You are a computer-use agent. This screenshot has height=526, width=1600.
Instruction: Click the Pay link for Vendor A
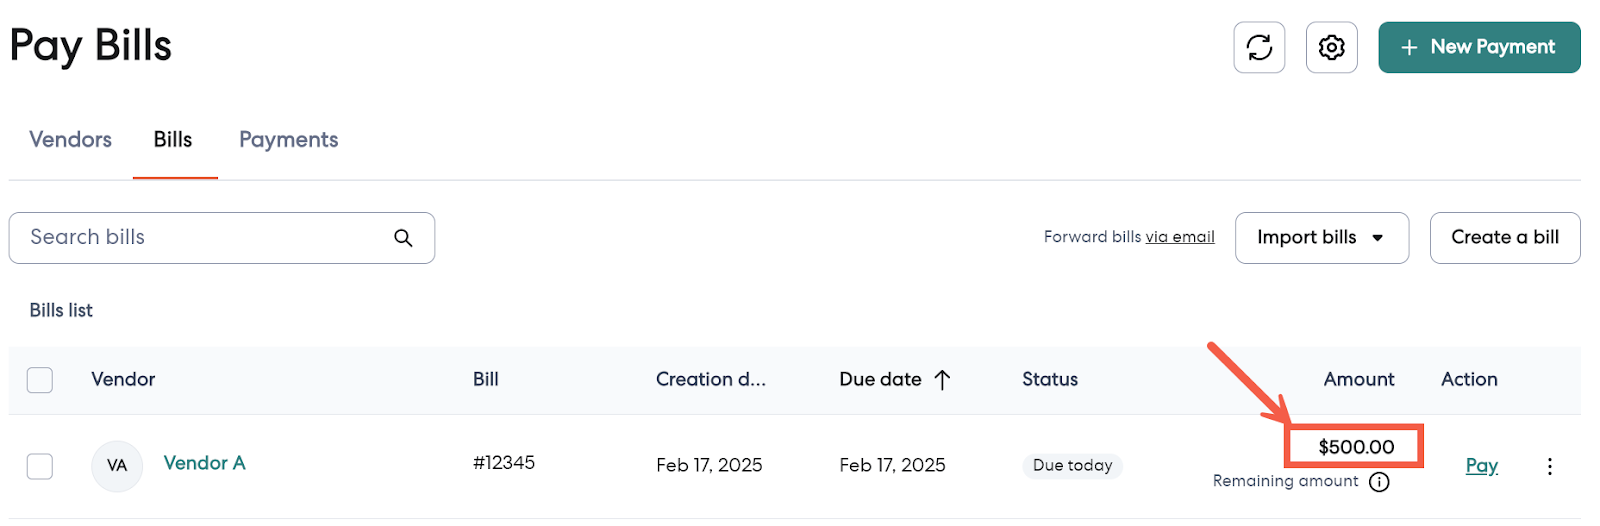(1481, 465)
